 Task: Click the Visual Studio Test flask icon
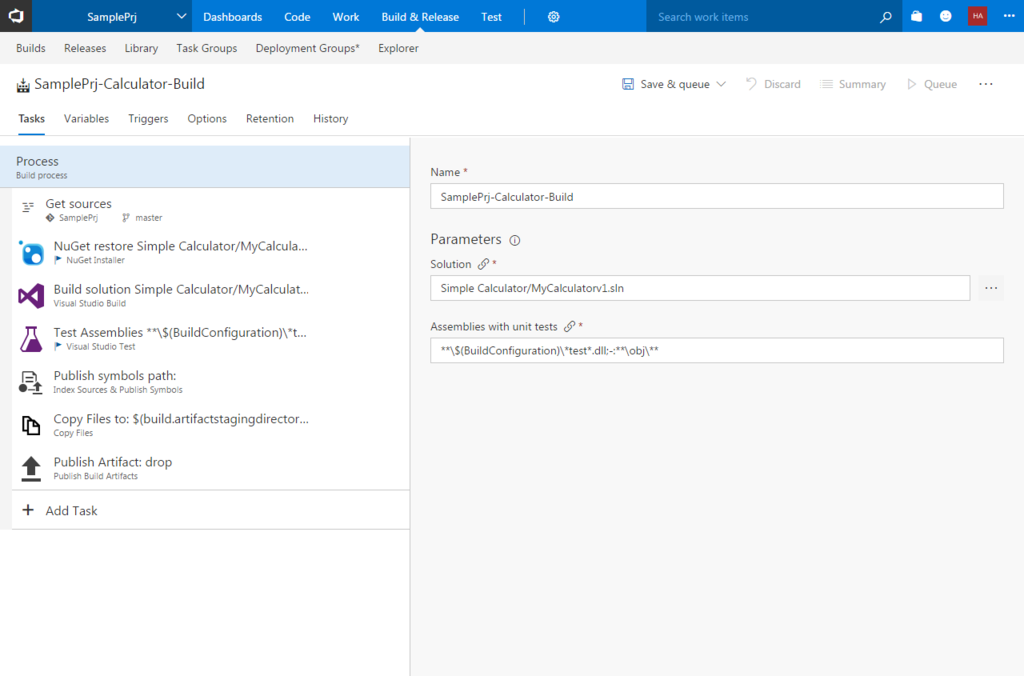pos(31,339)
